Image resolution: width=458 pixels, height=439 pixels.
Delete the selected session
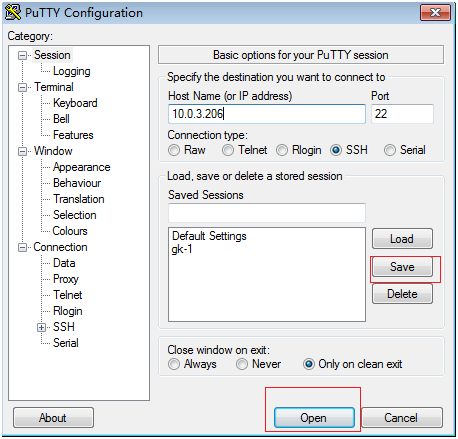click(x=402, y=294)
